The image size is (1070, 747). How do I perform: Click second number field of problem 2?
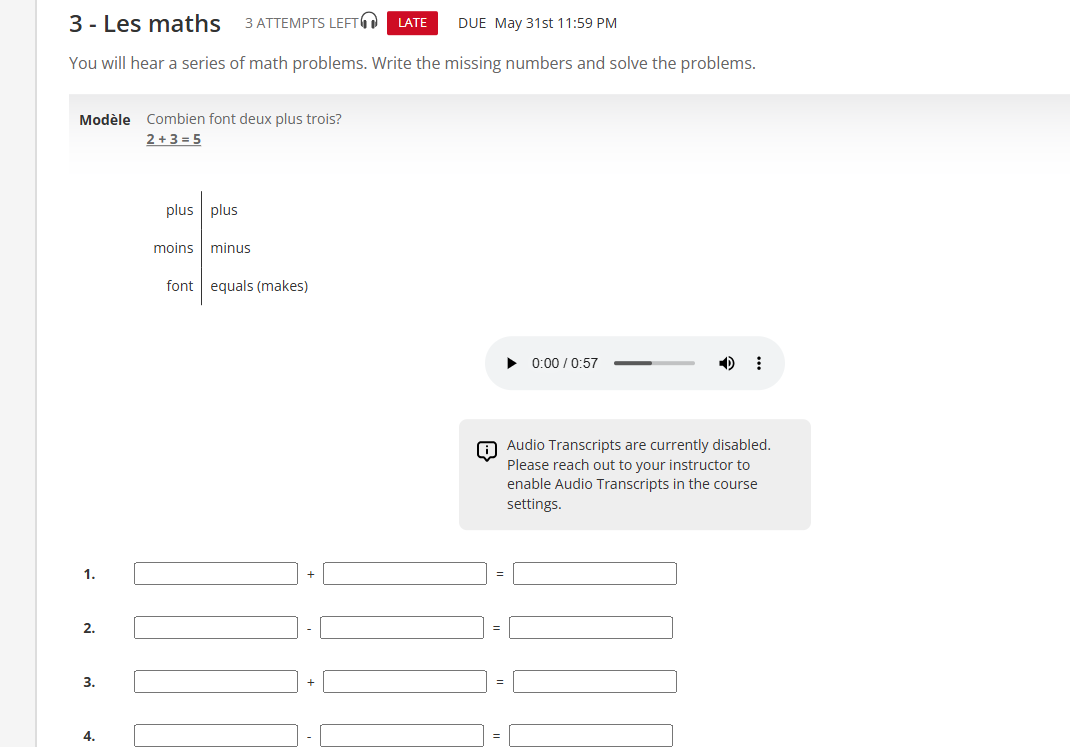[401, 628]
